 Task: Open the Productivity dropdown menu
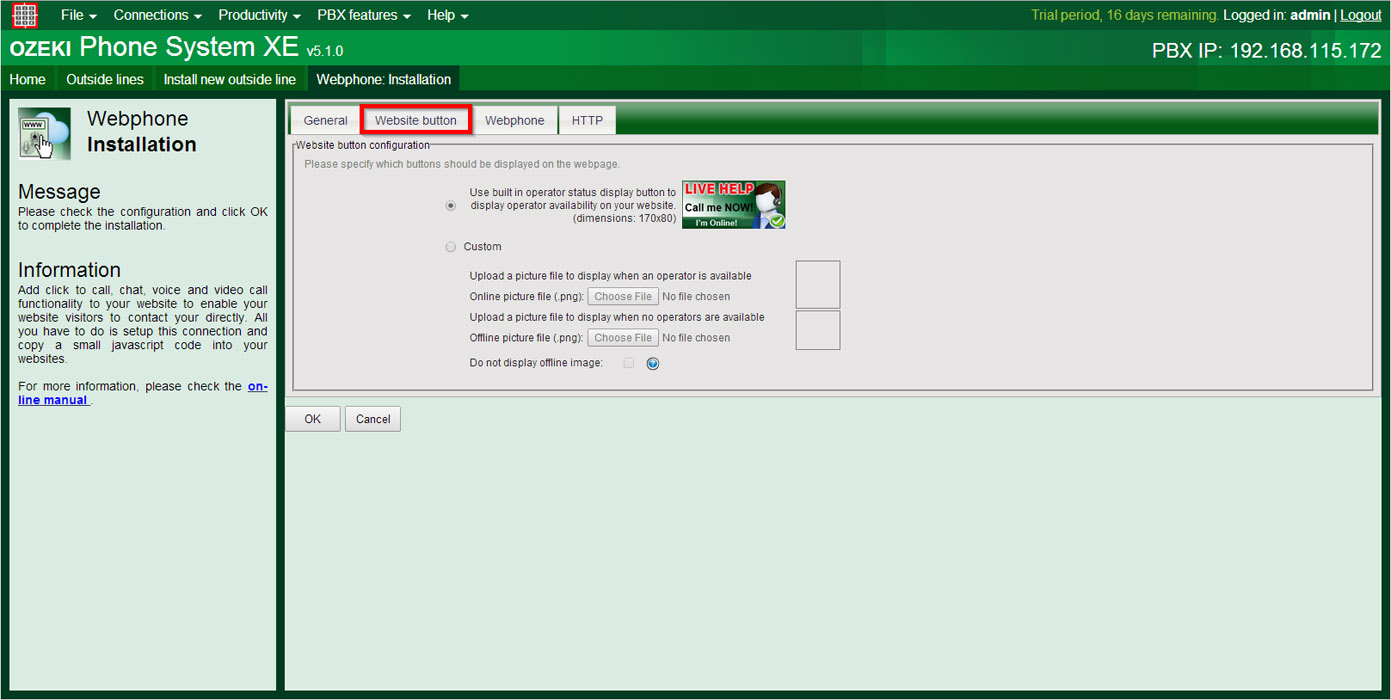click(259, 15)
